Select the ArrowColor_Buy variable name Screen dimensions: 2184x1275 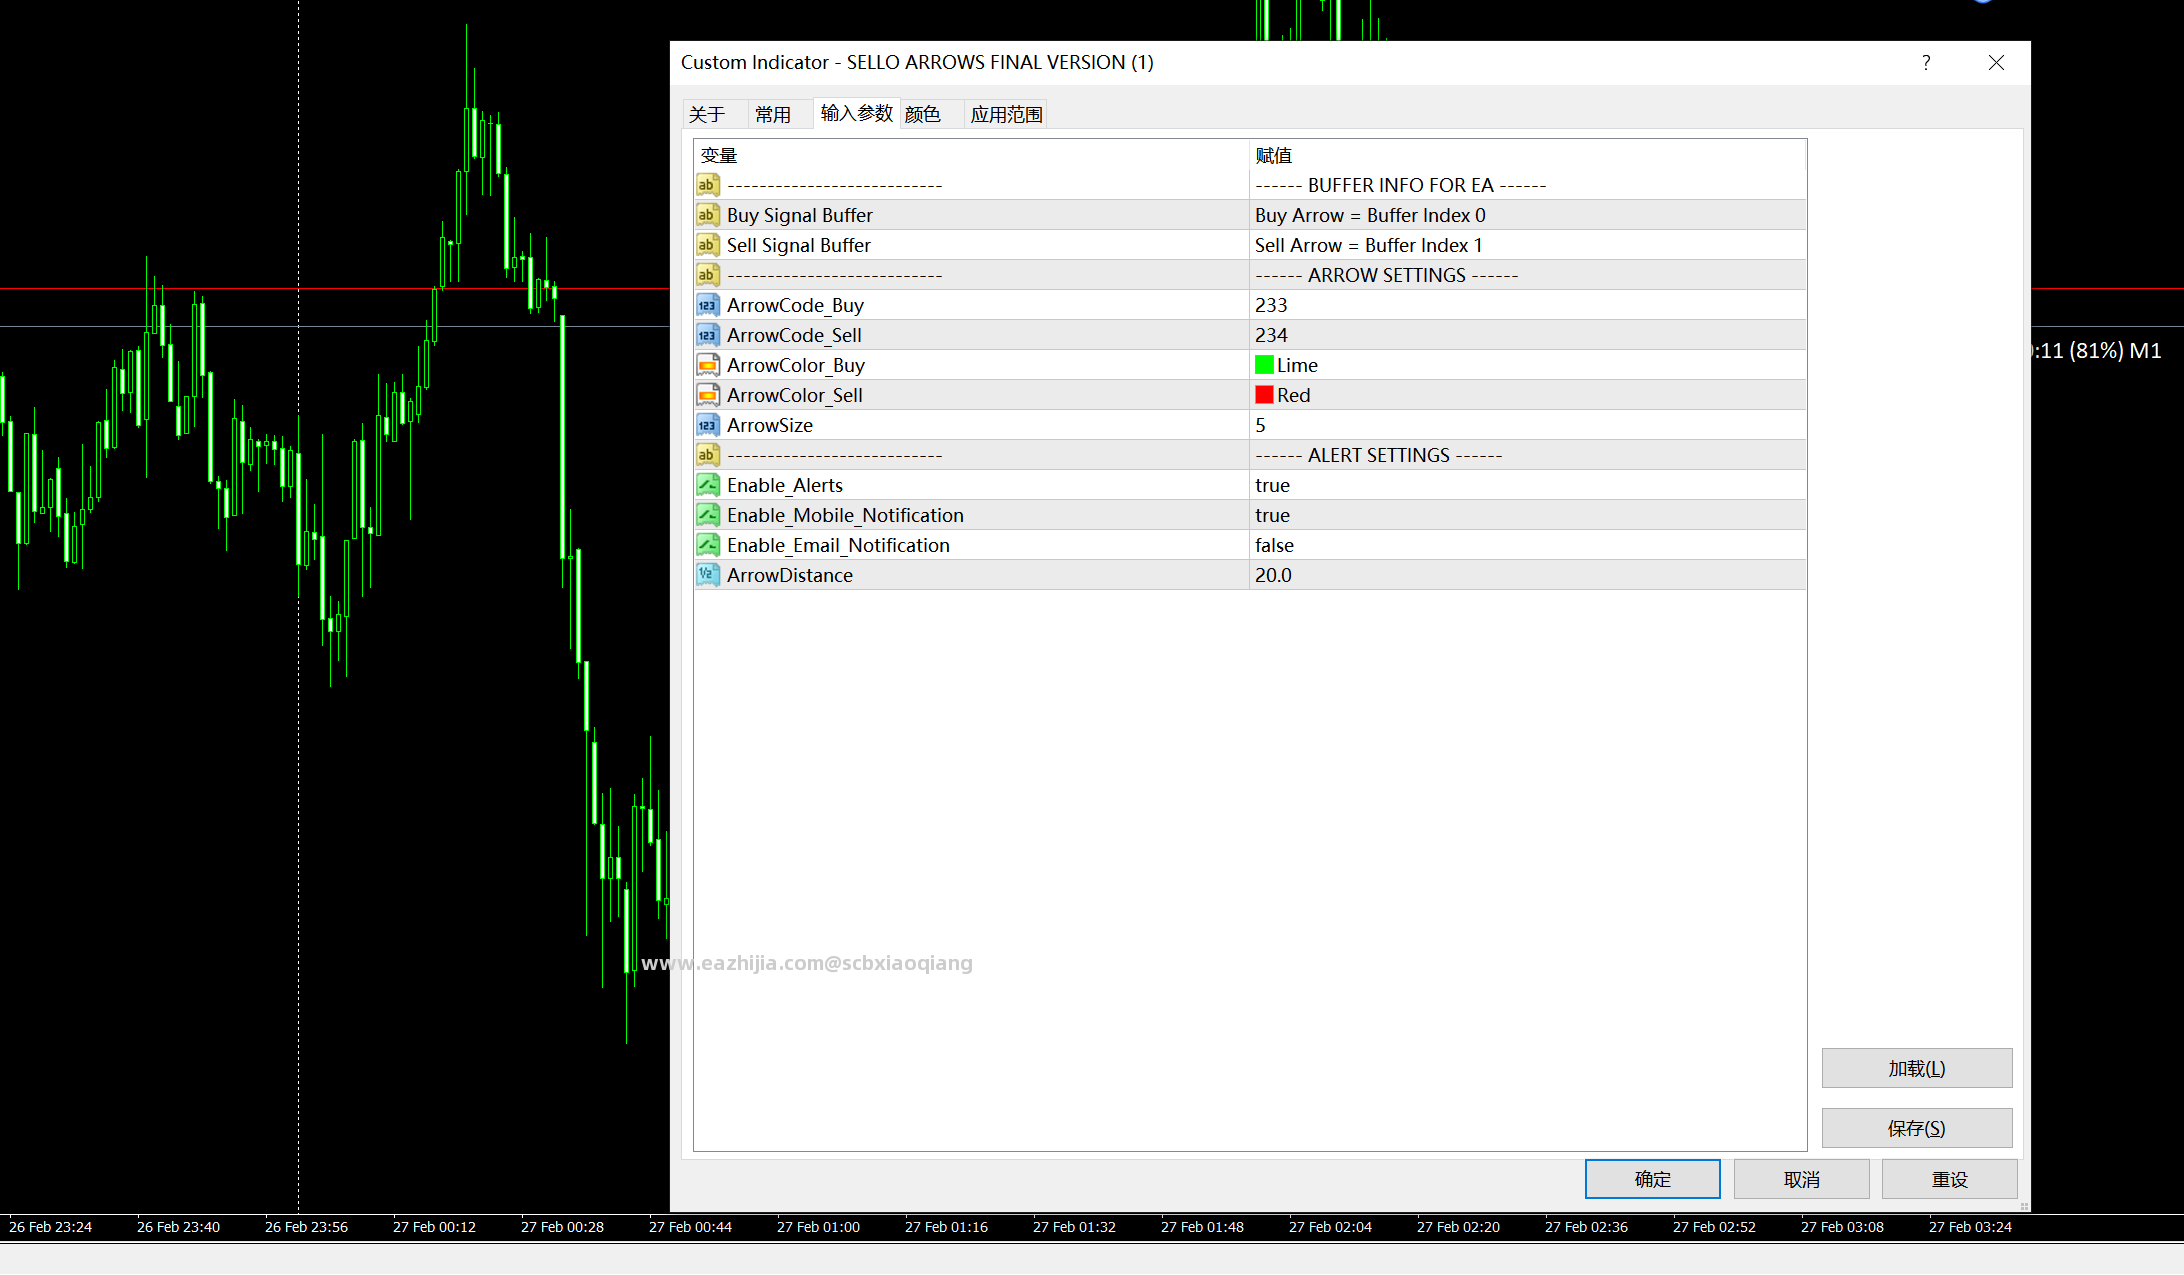pos(796,365)
